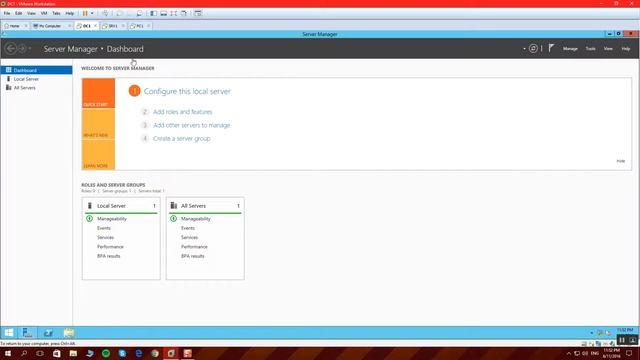Open the Local Server tile header
The image size is (640, 360).
121,206
